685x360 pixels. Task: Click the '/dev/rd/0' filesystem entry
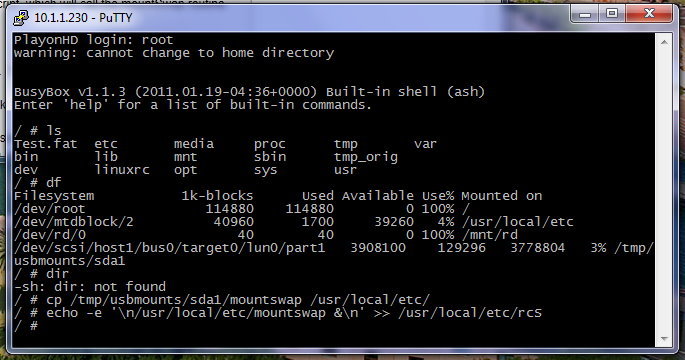49,235
